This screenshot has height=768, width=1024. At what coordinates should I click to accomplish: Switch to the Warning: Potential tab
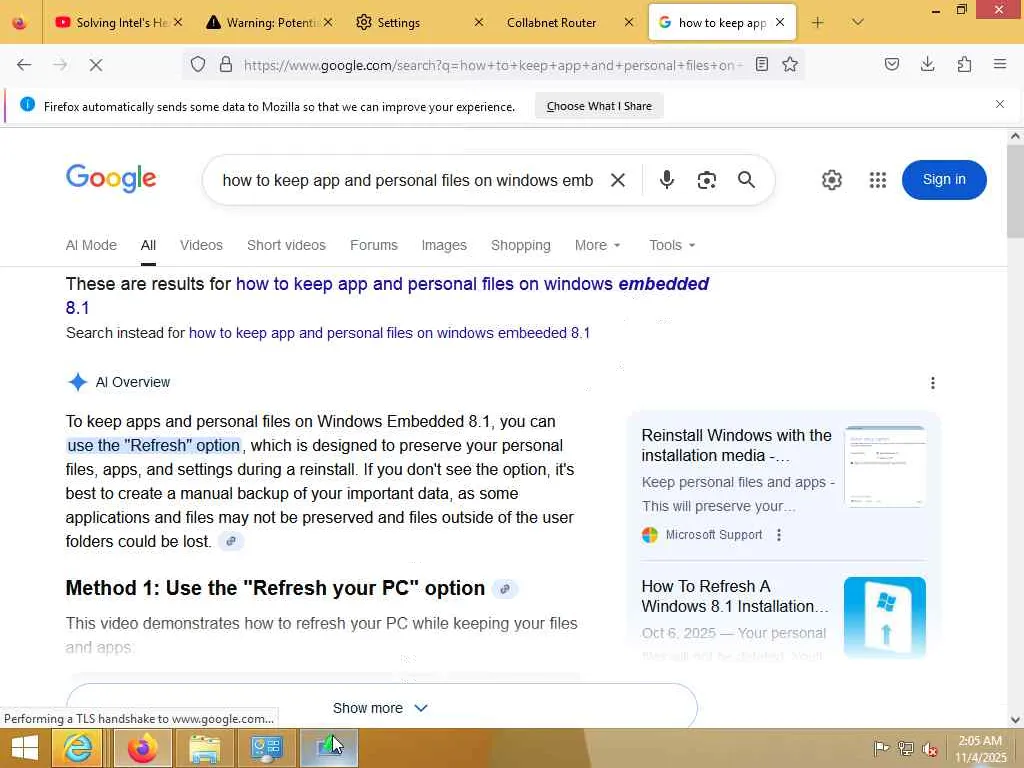click(x=269, y=23)
